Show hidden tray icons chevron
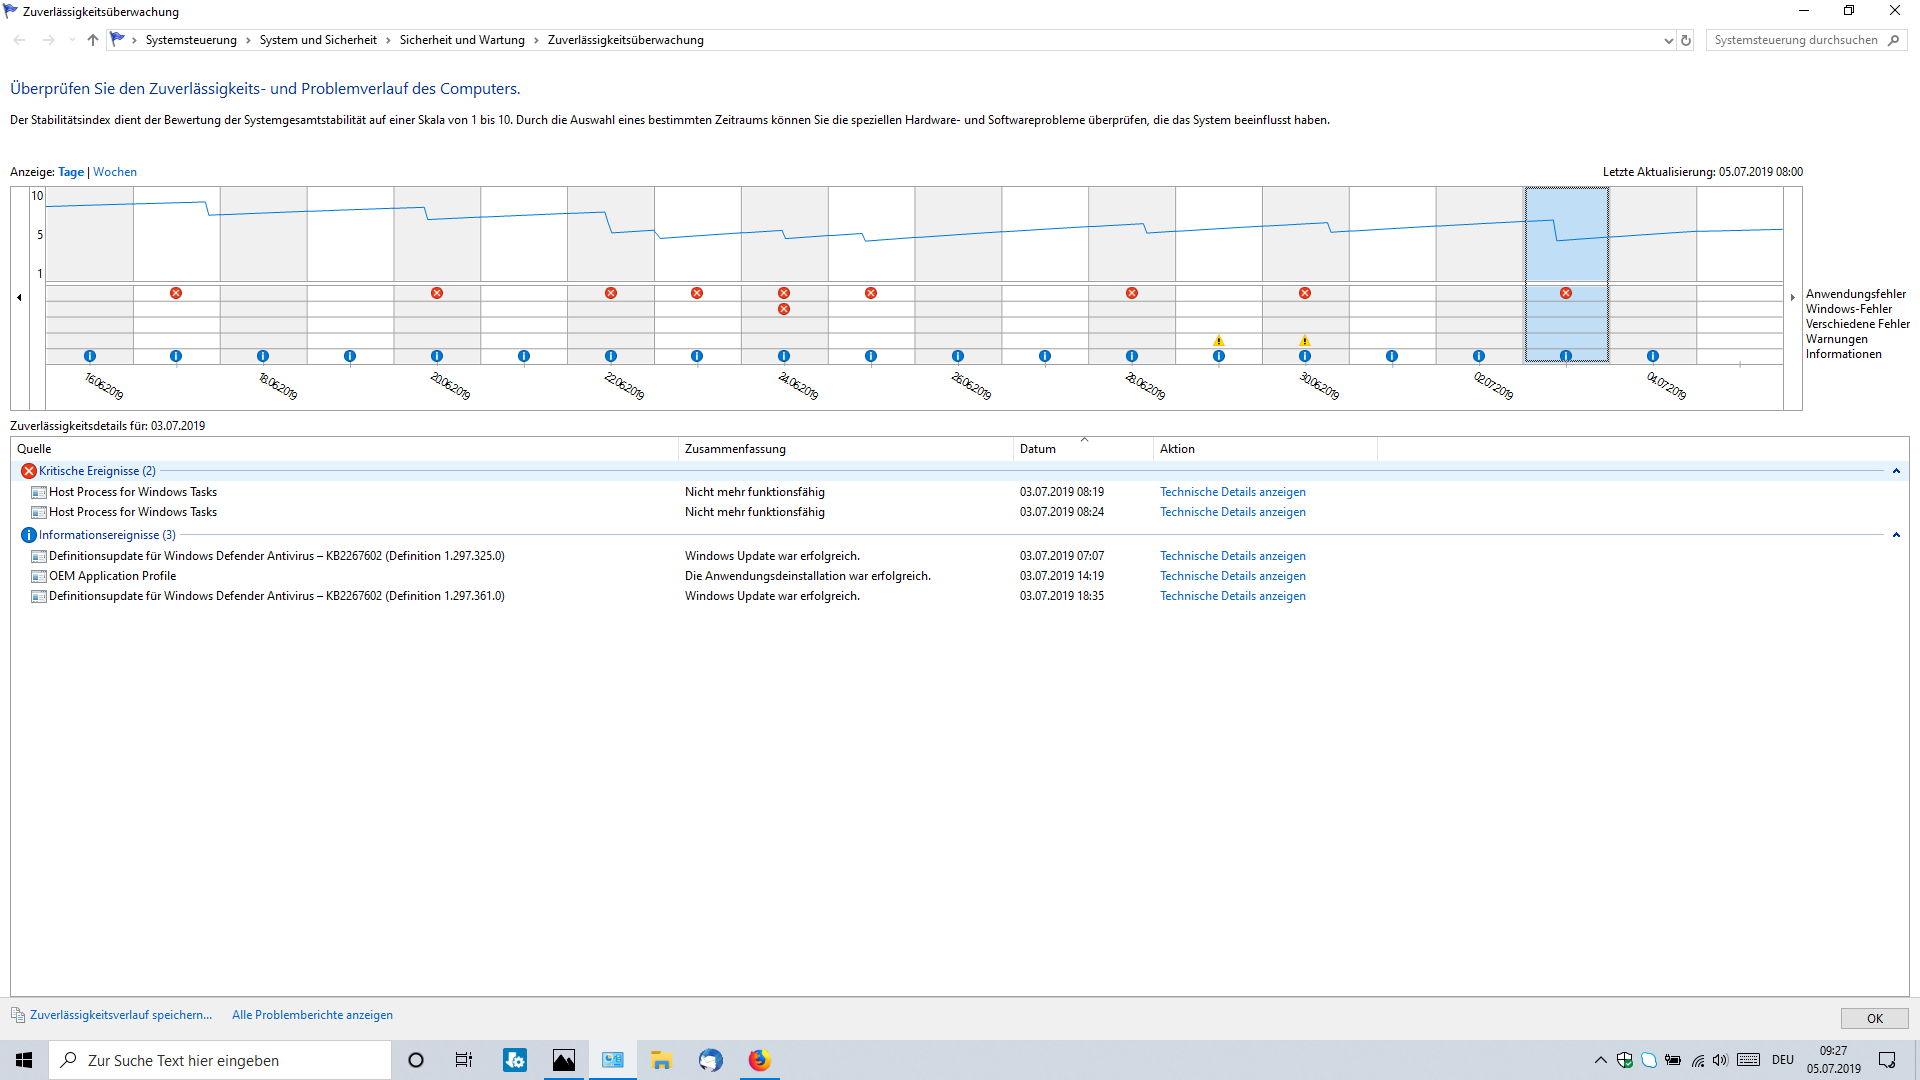1920x1080 pixels. pyautogui.click(x=1601, y=1060)
